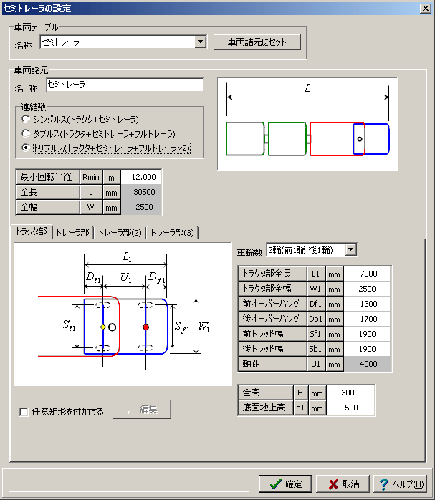Click the red semi-trailer box in overview
Image resolution: width=435 pixels, height=500 pixels.
pos(337,139)
